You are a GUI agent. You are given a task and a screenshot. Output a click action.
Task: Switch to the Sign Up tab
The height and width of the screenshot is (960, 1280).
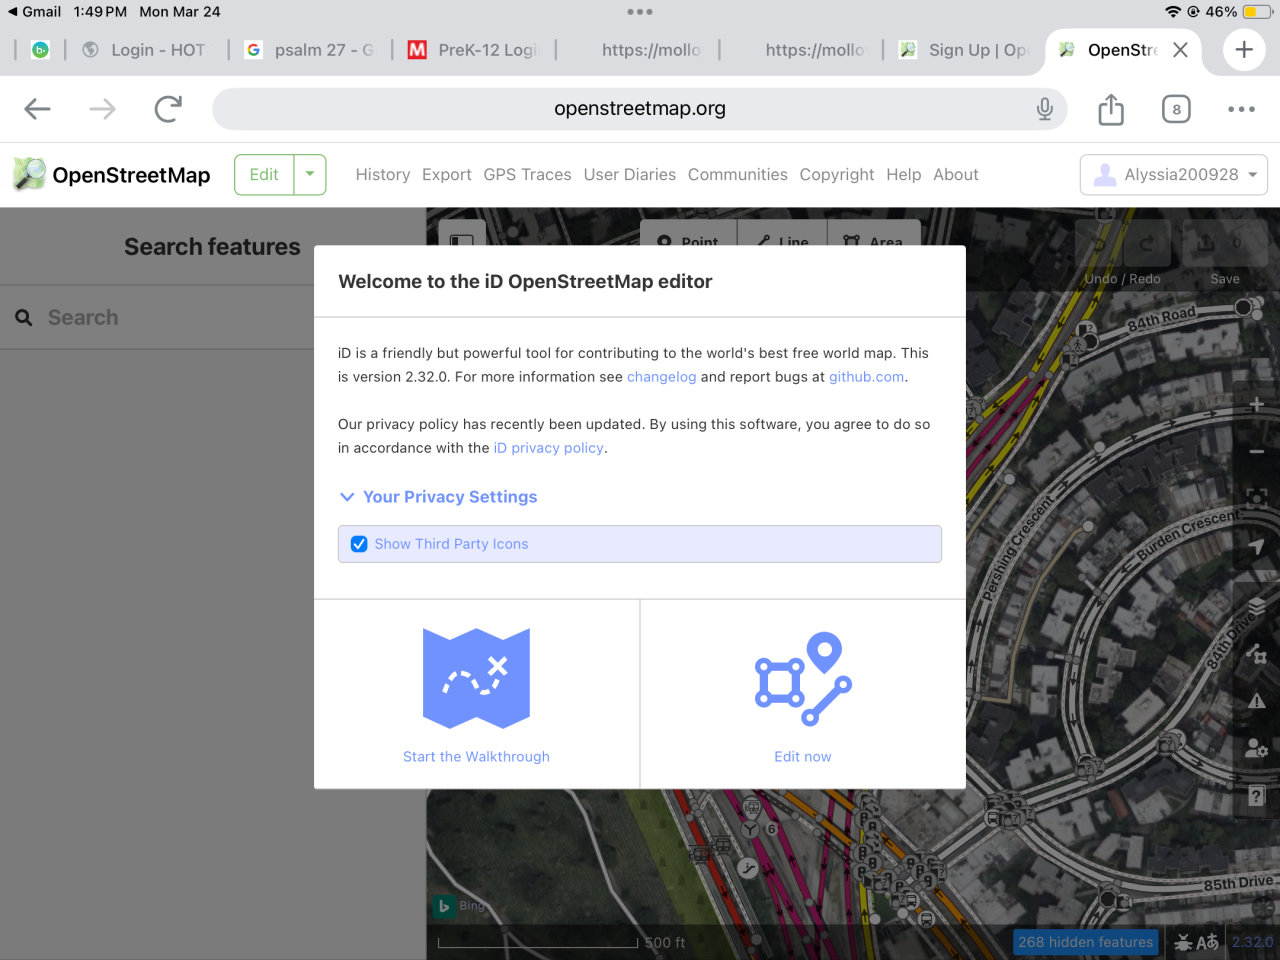(x=964, y=50)
